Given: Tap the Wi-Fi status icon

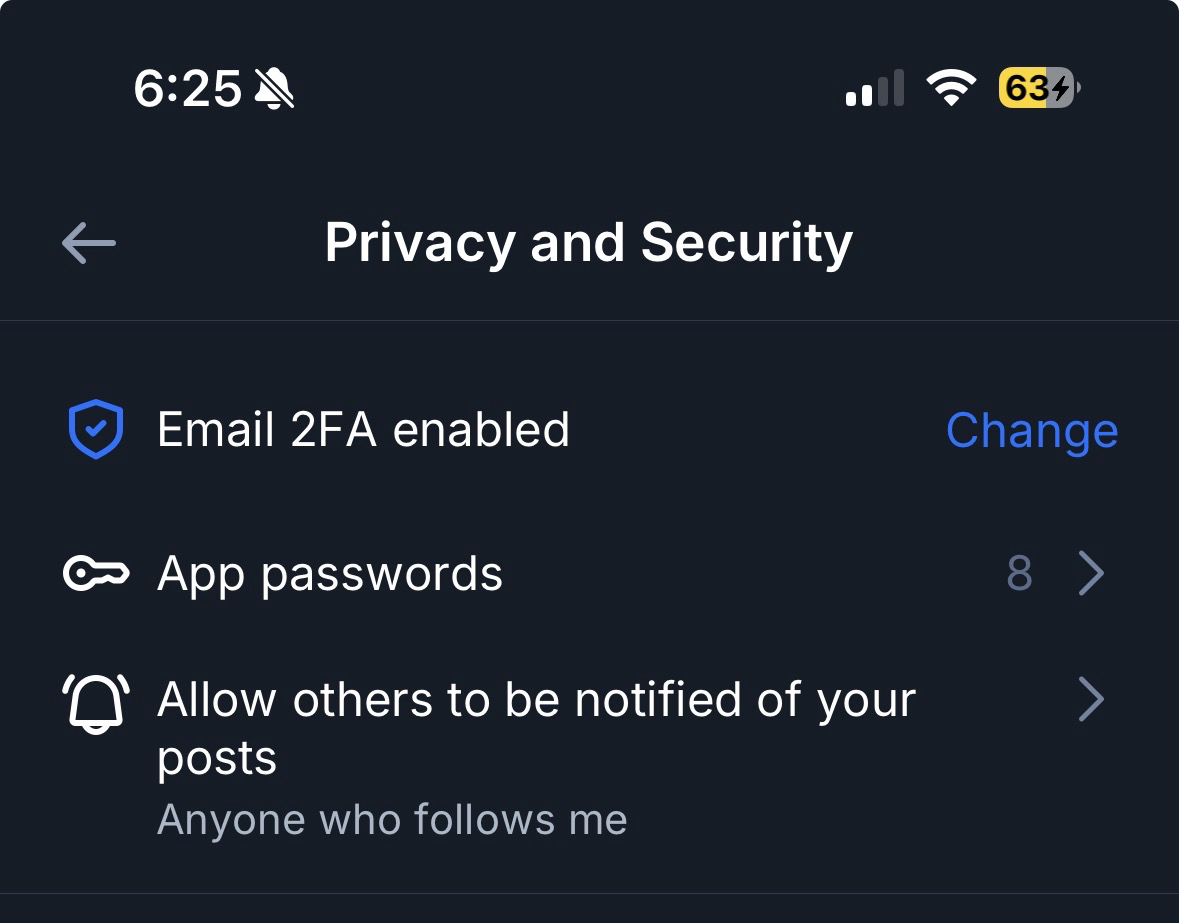Looking at the screenshot, I should [952, 89].
